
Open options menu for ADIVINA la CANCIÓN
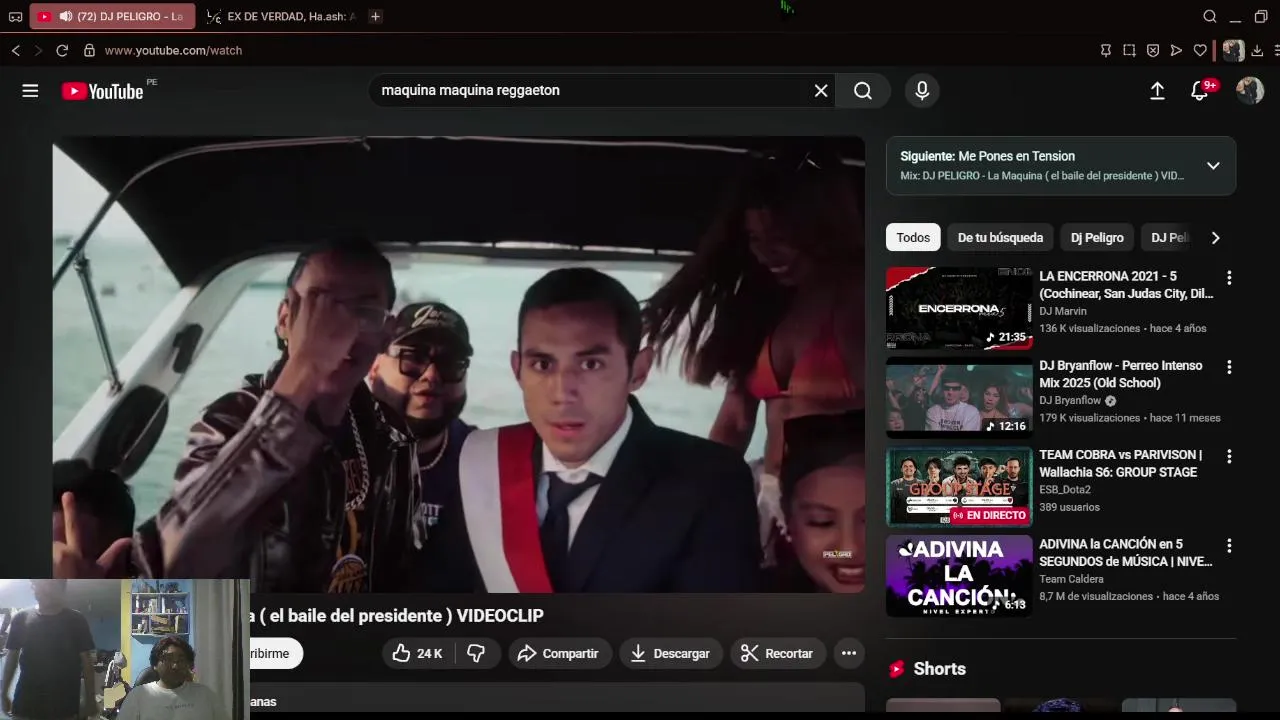[1229, 546]
